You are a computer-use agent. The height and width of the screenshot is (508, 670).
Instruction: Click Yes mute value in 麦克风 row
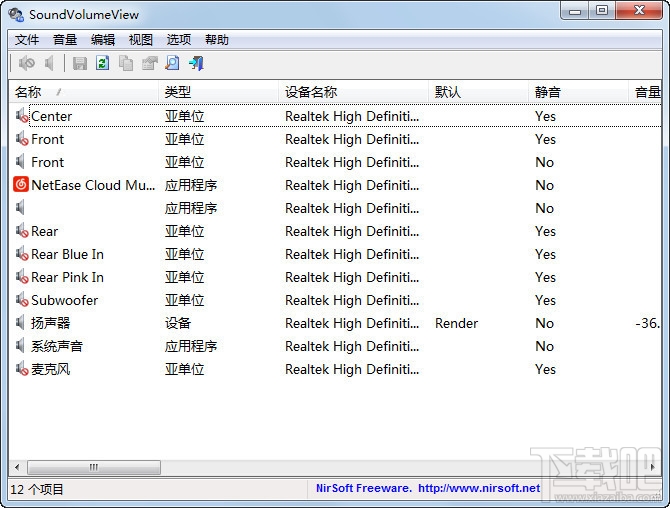point(545,369)
